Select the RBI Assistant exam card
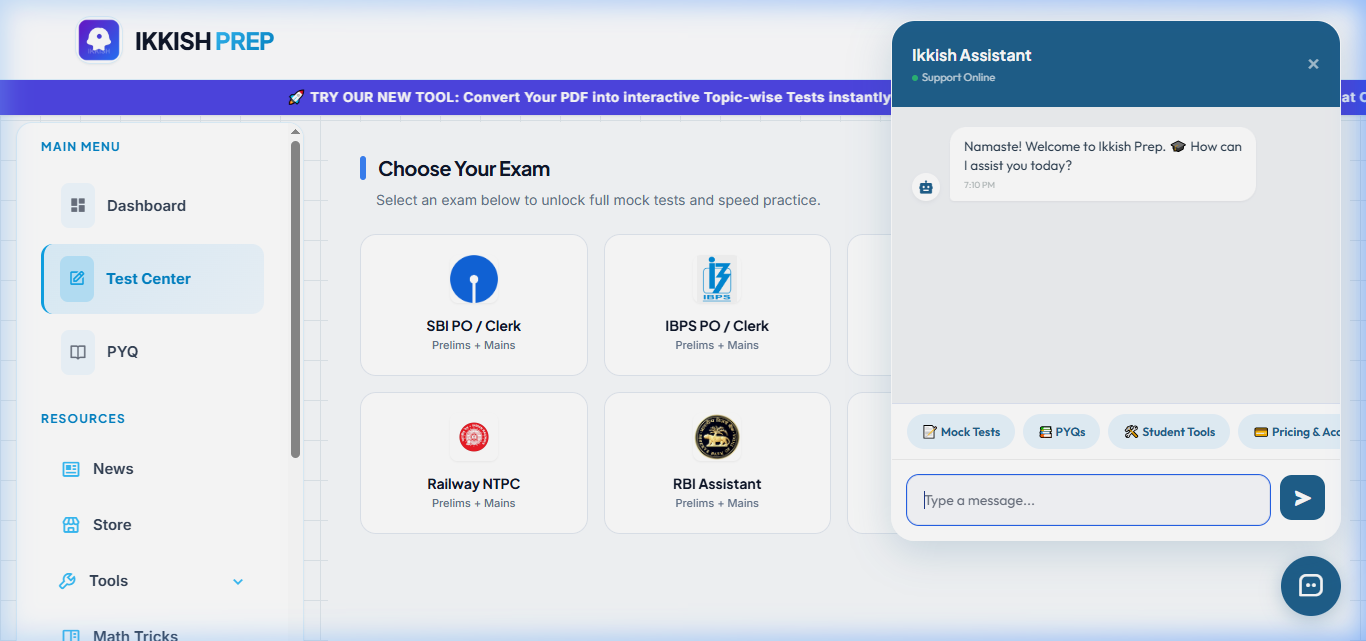This screenshot has height=641, width=1366. pyautogui.click(x=717, y=463)
